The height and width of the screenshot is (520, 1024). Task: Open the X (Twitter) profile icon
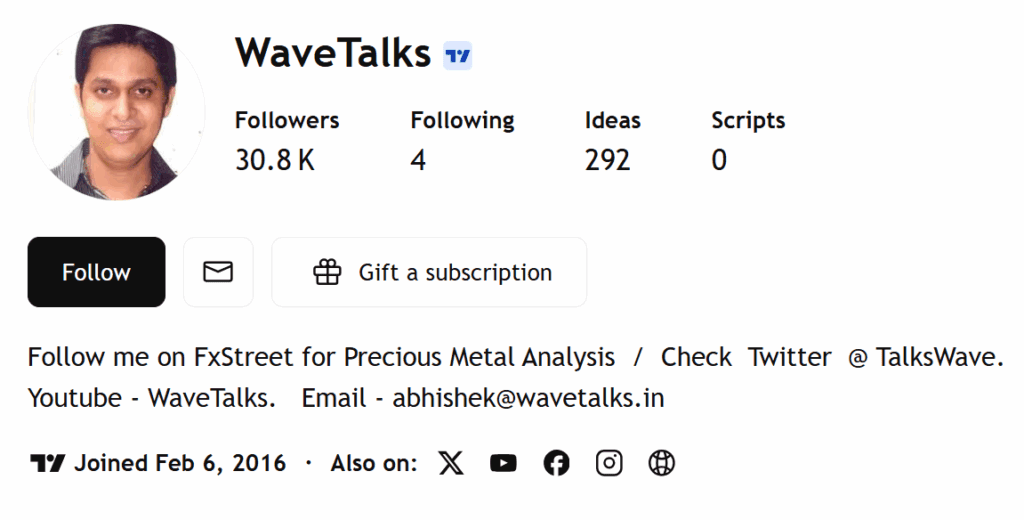point(452,463)
